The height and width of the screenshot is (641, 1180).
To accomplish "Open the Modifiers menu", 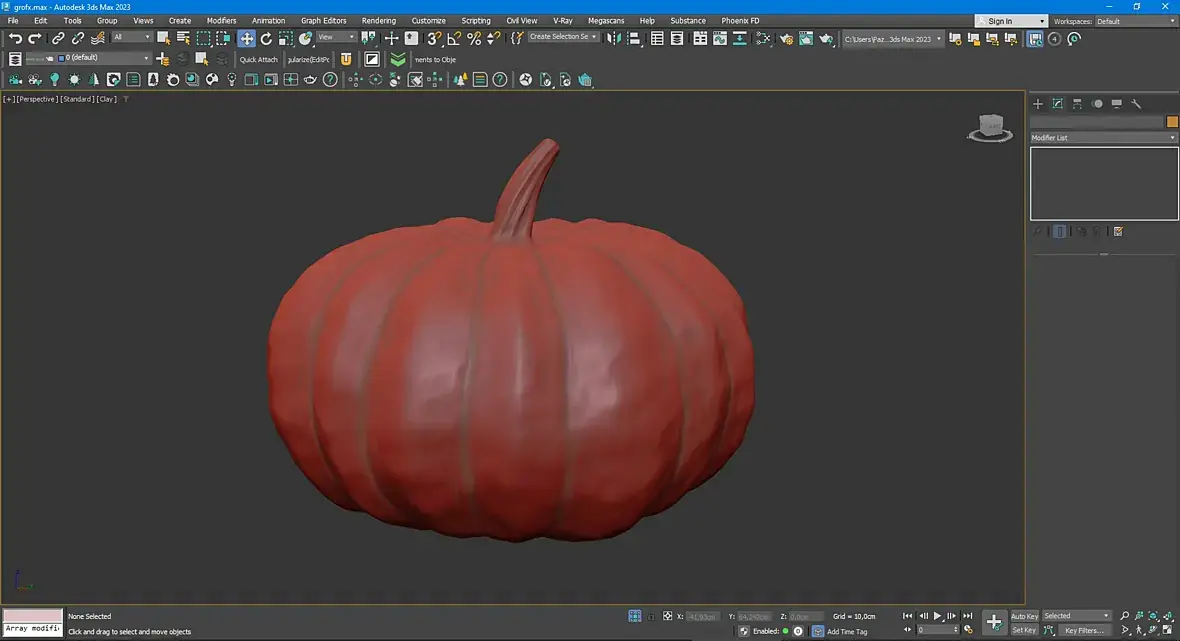I will pyautogui.click(x=221, y=20).
